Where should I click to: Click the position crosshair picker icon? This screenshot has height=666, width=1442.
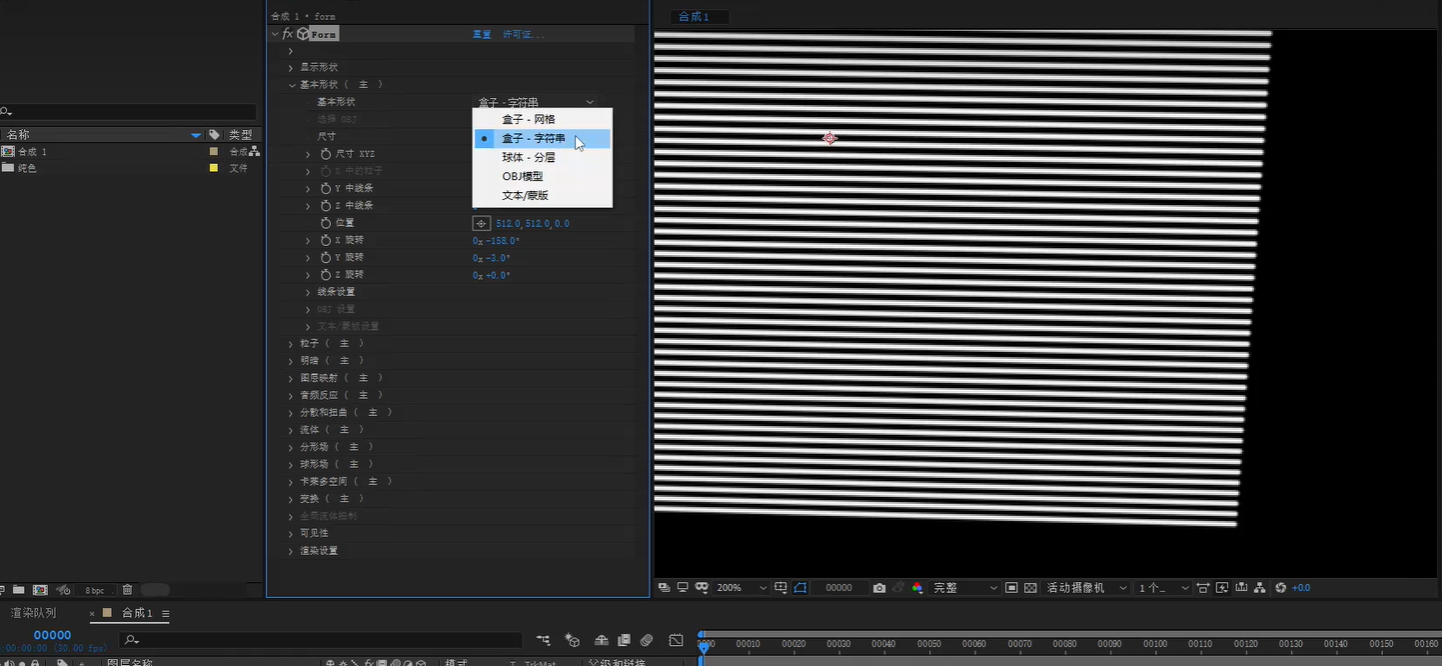point(481,223)
